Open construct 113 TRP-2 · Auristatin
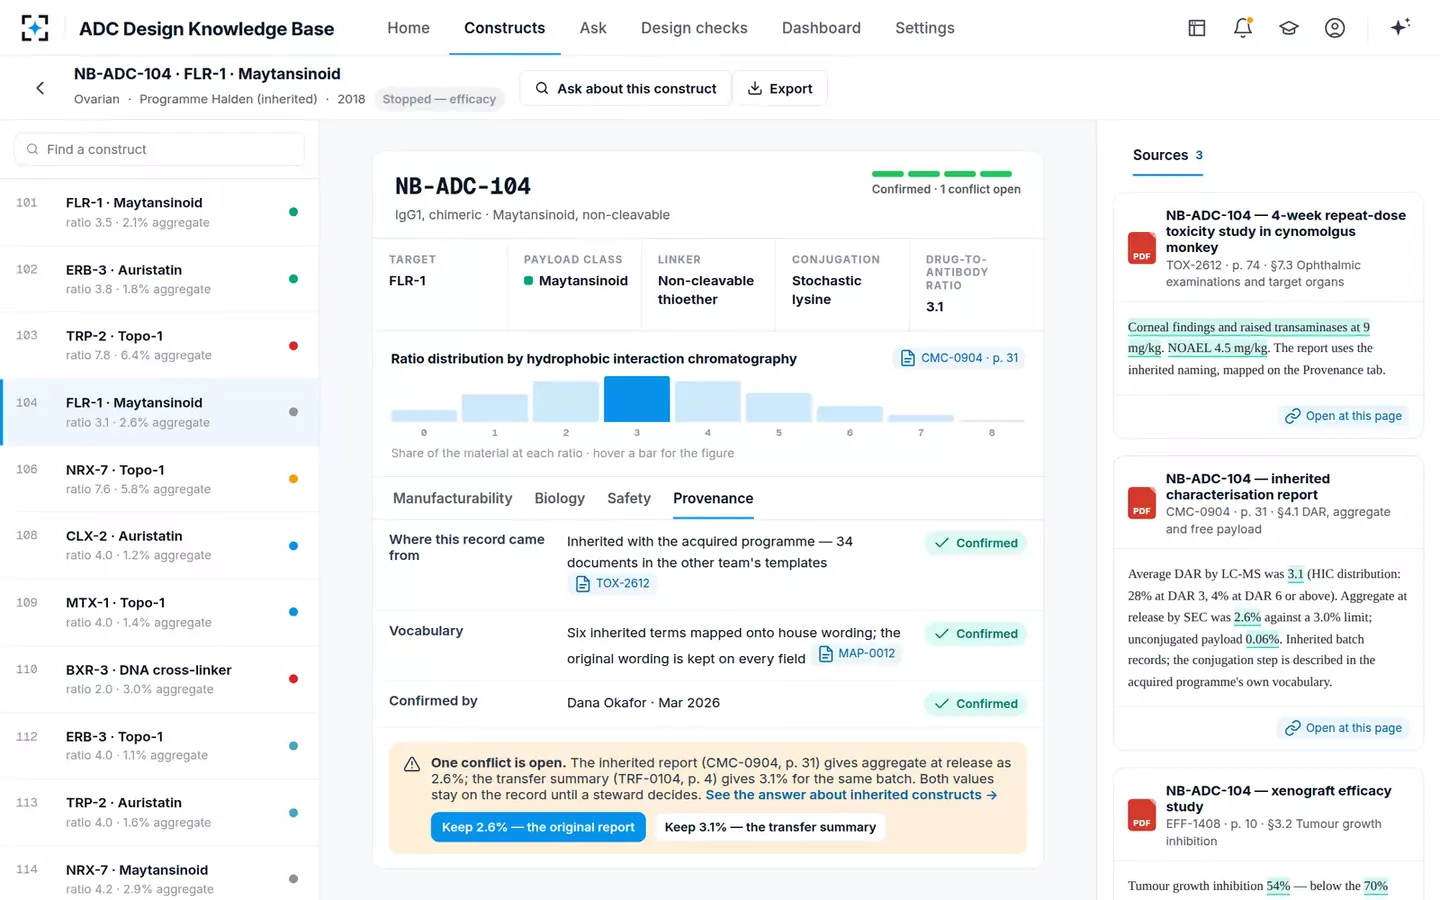Screen dimensions: 1440x900 tap(160, 812)
